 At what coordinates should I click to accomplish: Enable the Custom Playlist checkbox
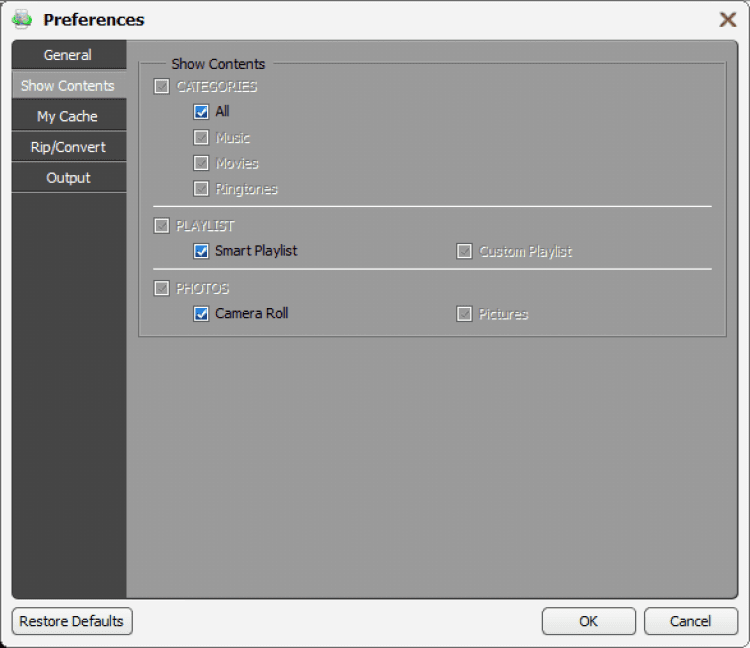(464, 251)
